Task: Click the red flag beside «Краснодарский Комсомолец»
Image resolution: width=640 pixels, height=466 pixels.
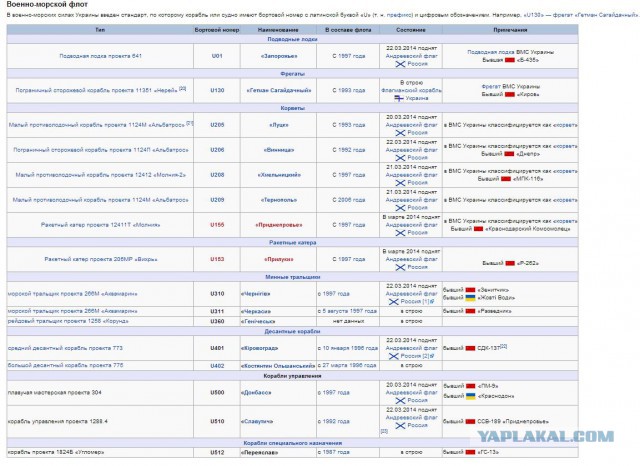Action: pos(478,229)
